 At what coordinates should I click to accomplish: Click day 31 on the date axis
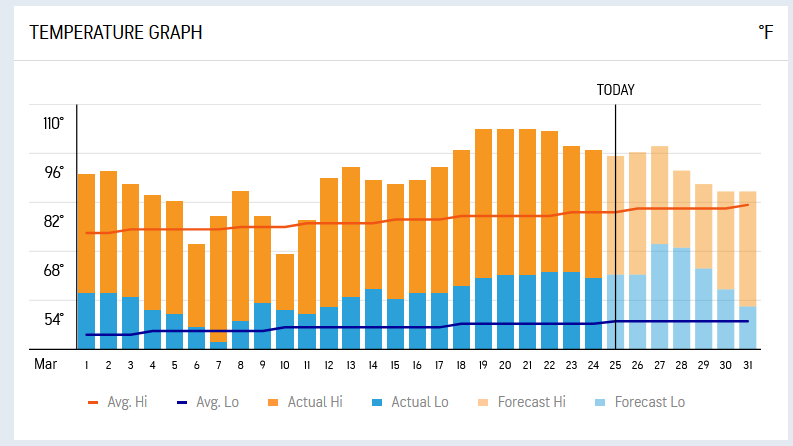point(747,365)
